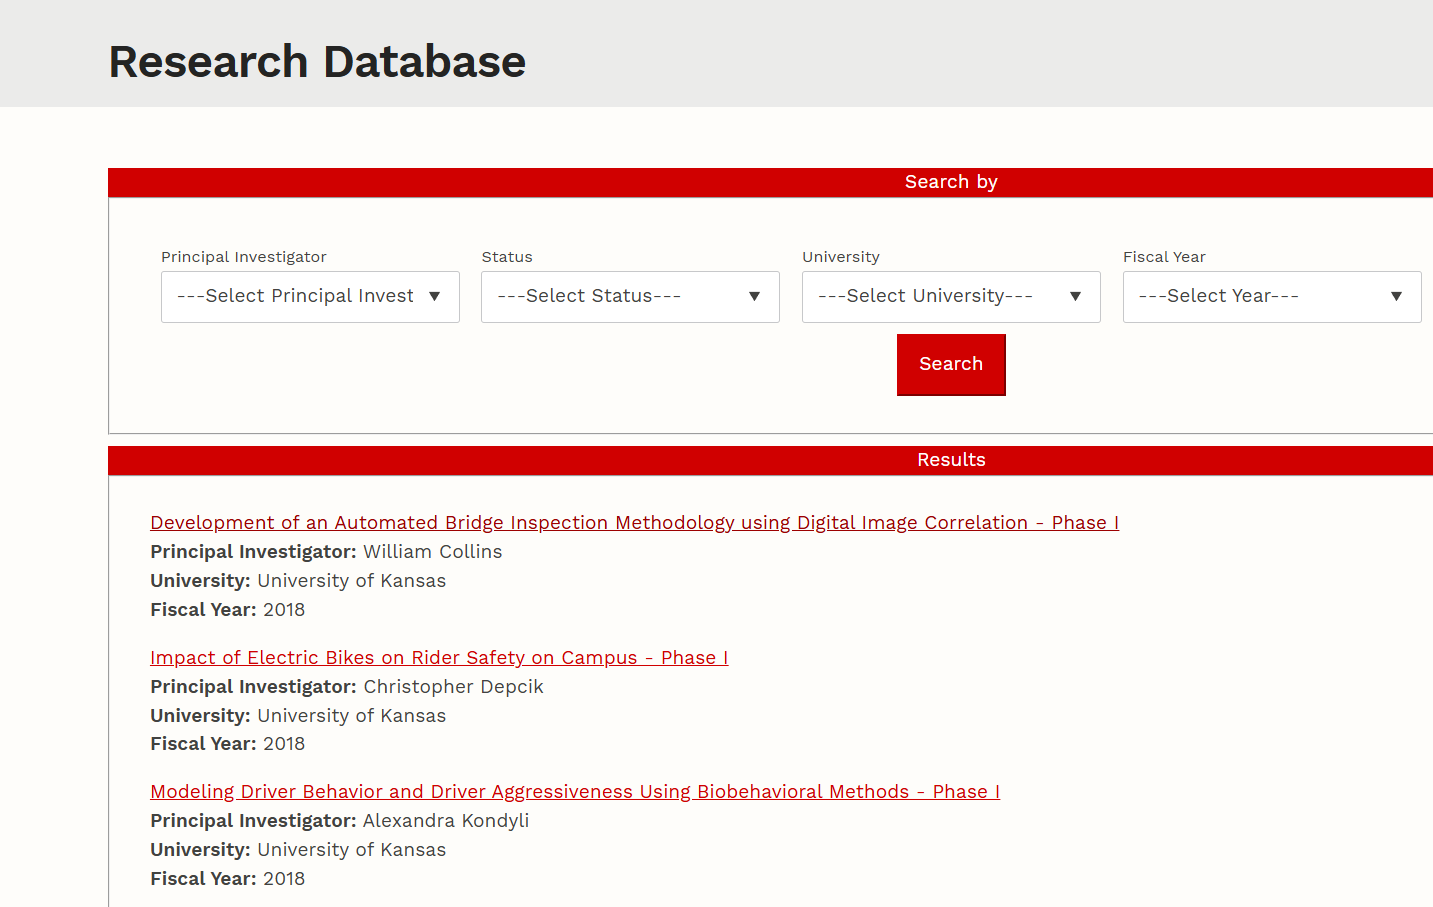
Task: Open Impact of Electric Bikes project link
Action: click(439, 658)
